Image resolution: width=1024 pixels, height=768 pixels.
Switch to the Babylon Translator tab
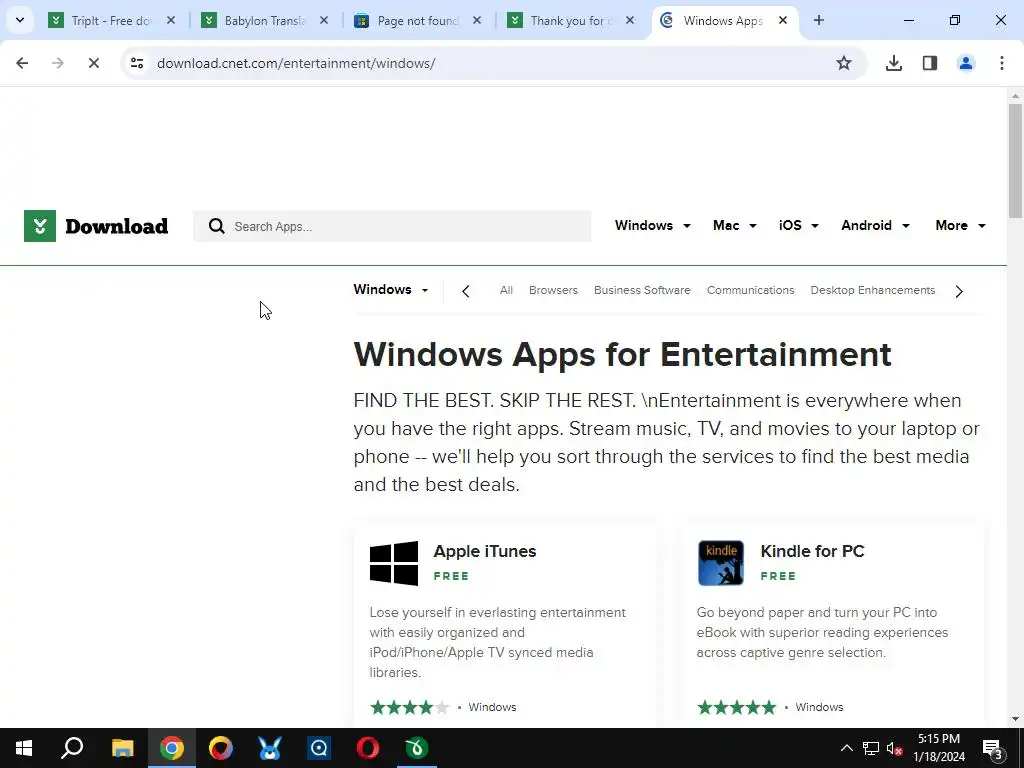click(x=265, y=21)
